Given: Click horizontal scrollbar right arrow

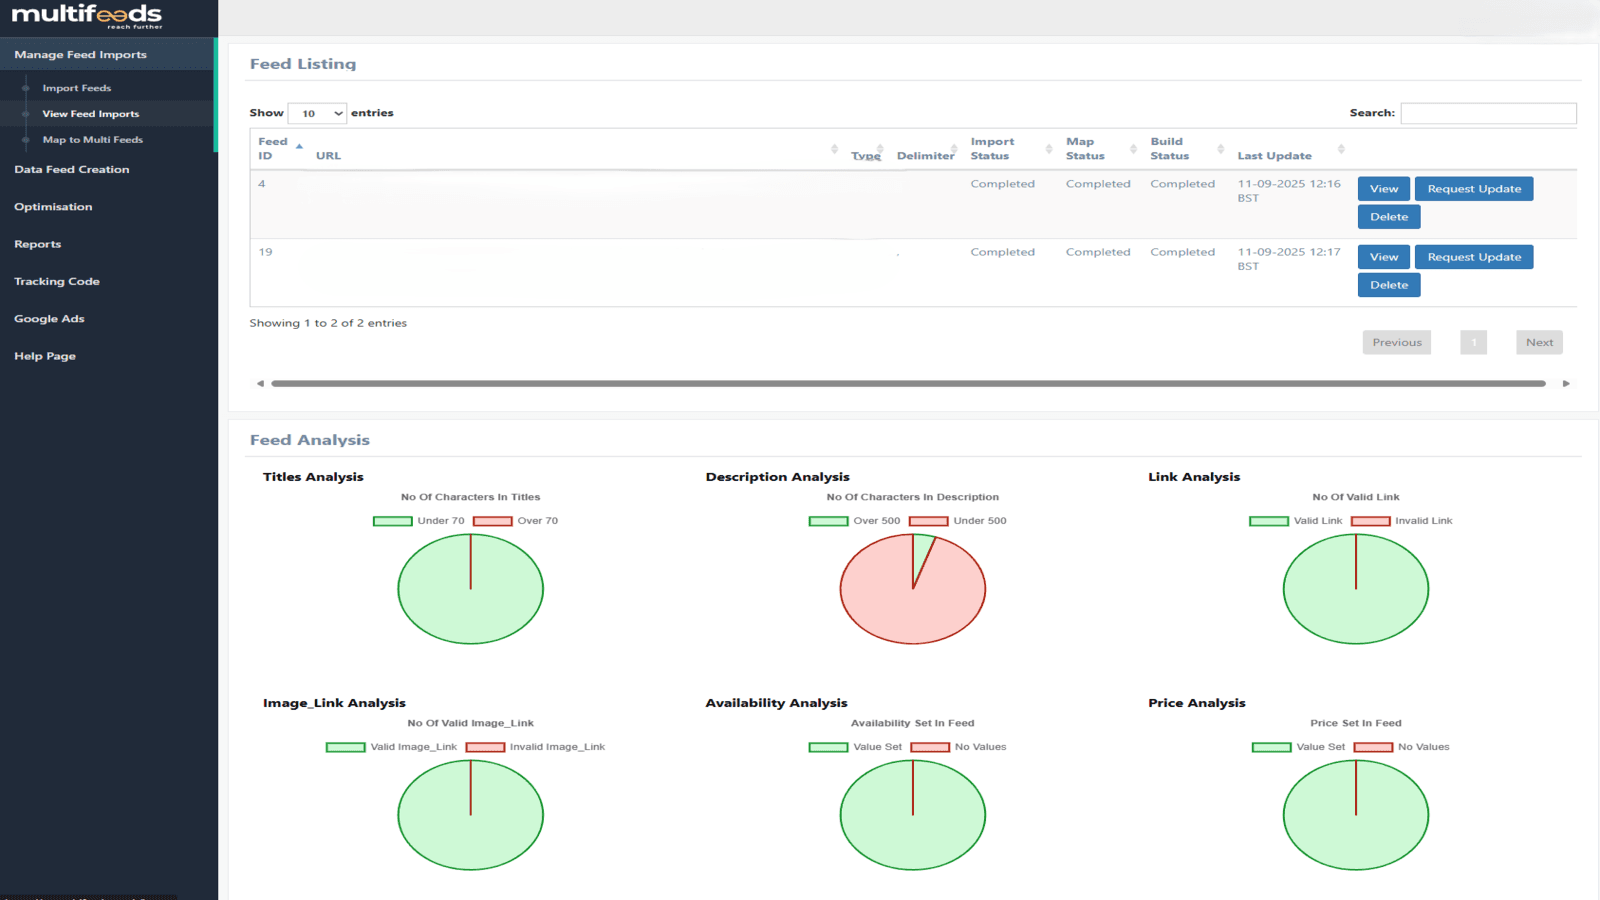Looking at the screenshot, I should 1566,383.
